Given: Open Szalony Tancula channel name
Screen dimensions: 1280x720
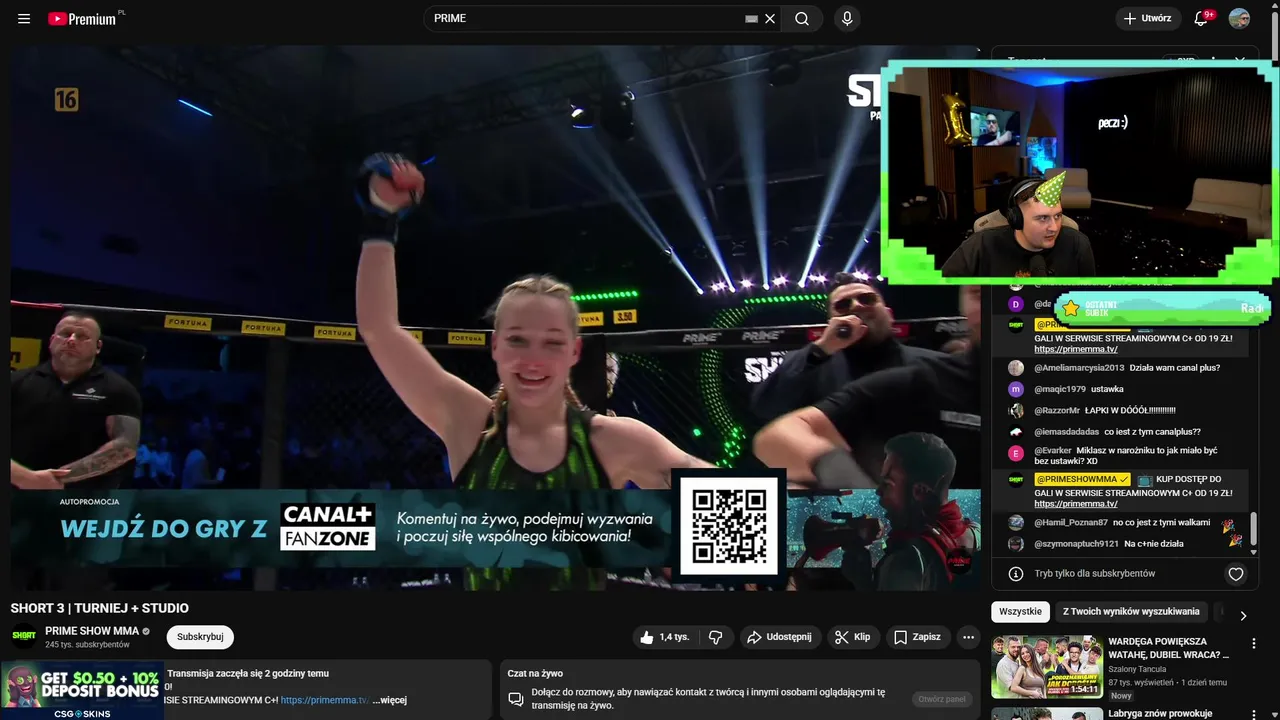Looking at the screenshot, I should tap(1139, 669).
